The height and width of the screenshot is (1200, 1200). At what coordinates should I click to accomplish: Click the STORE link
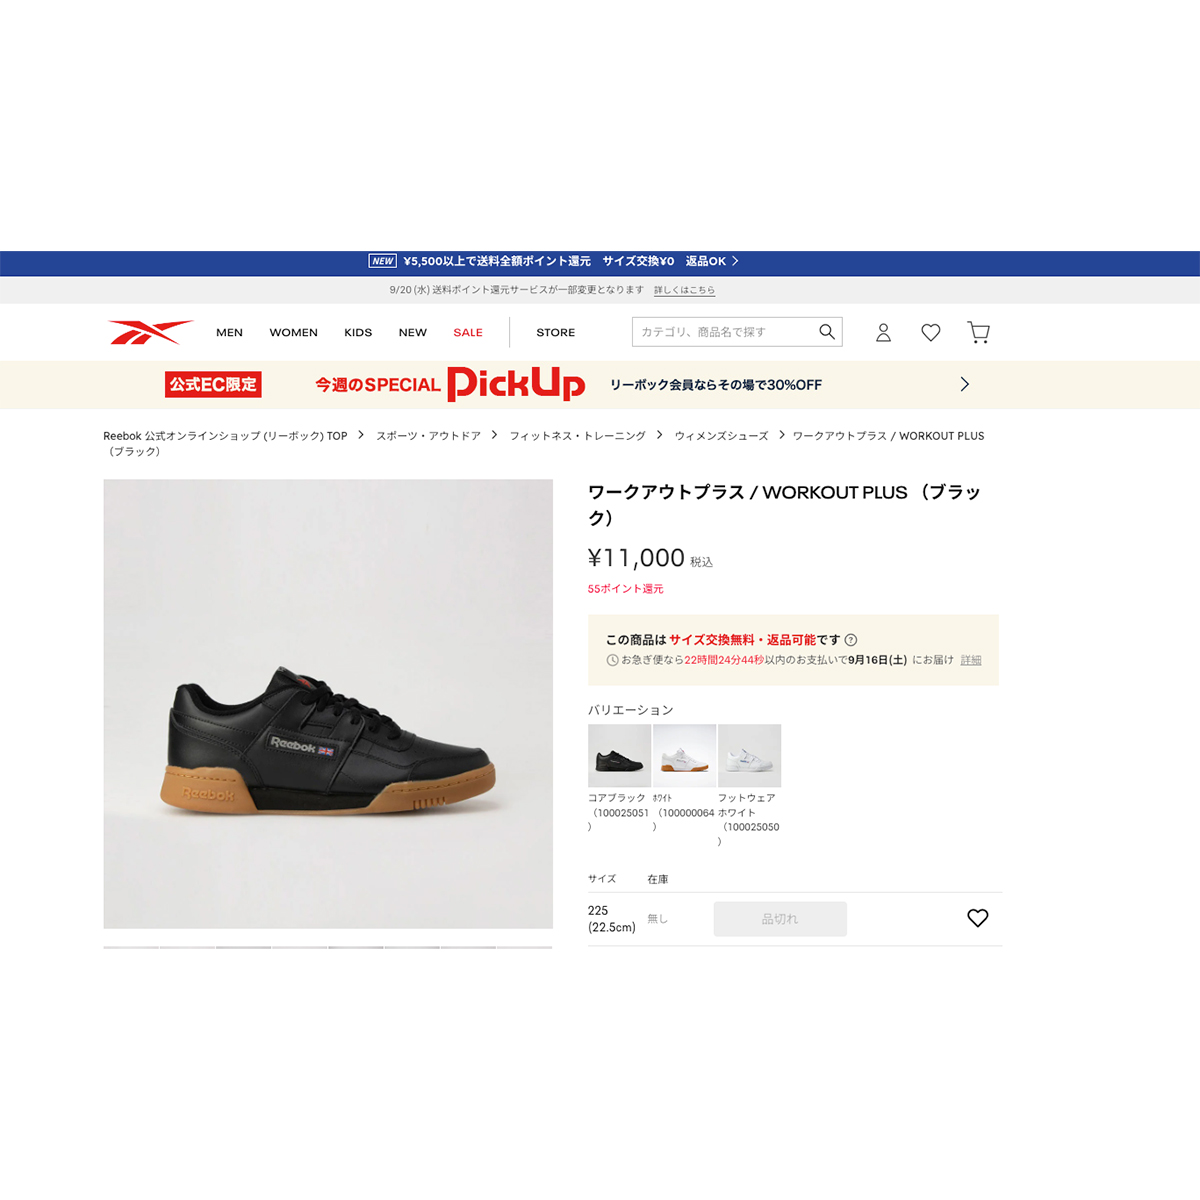(x=555, y=332)
